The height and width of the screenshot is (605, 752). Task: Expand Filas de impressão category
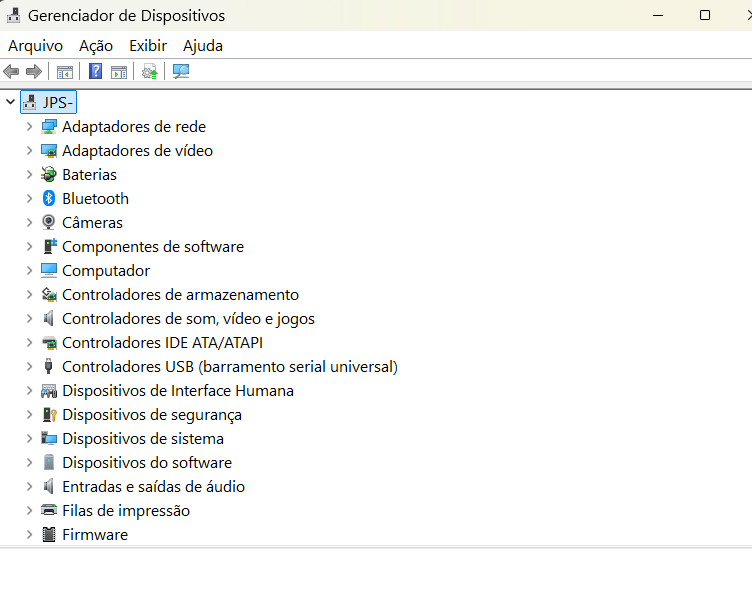(x=29, y=510)
